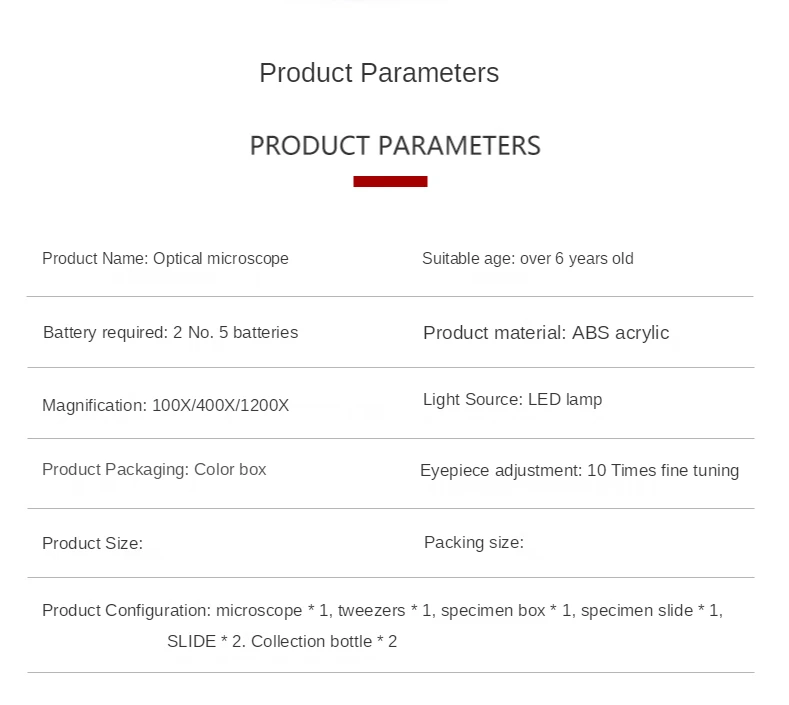The image size is (789, 705).
Task: Click the "Product Size:" label
Action: tap(92, 544)
